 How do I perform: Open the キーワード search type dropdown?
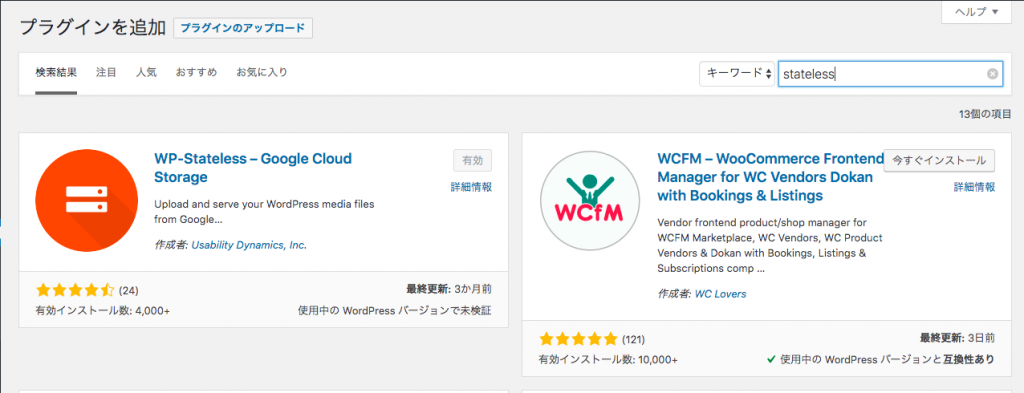click(737, 74)
